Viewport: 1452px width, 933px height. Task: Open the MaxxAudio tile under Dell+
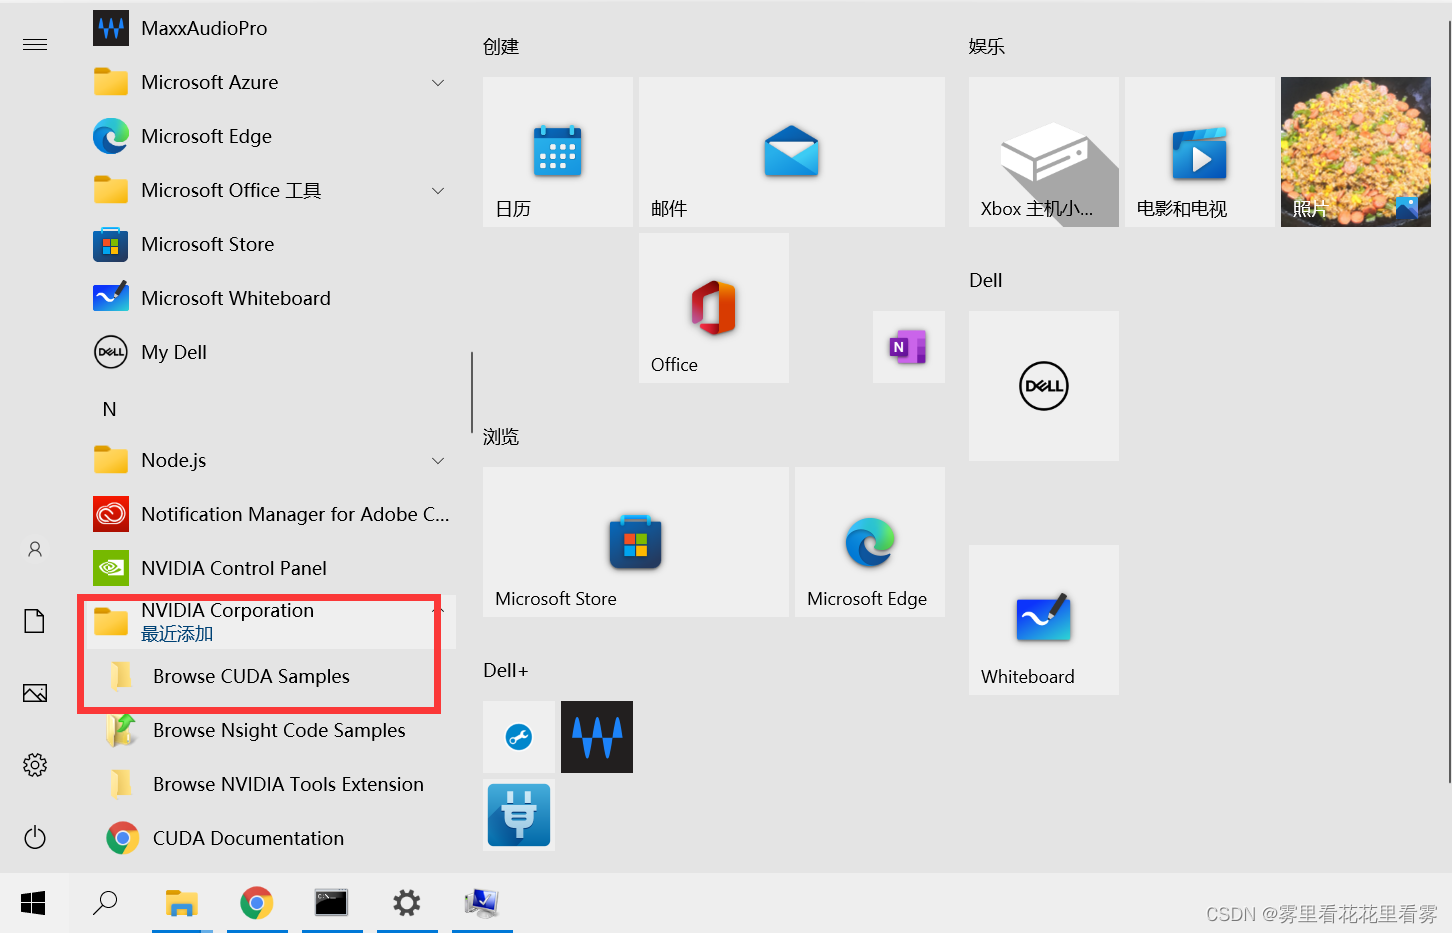tap(597, 737)
